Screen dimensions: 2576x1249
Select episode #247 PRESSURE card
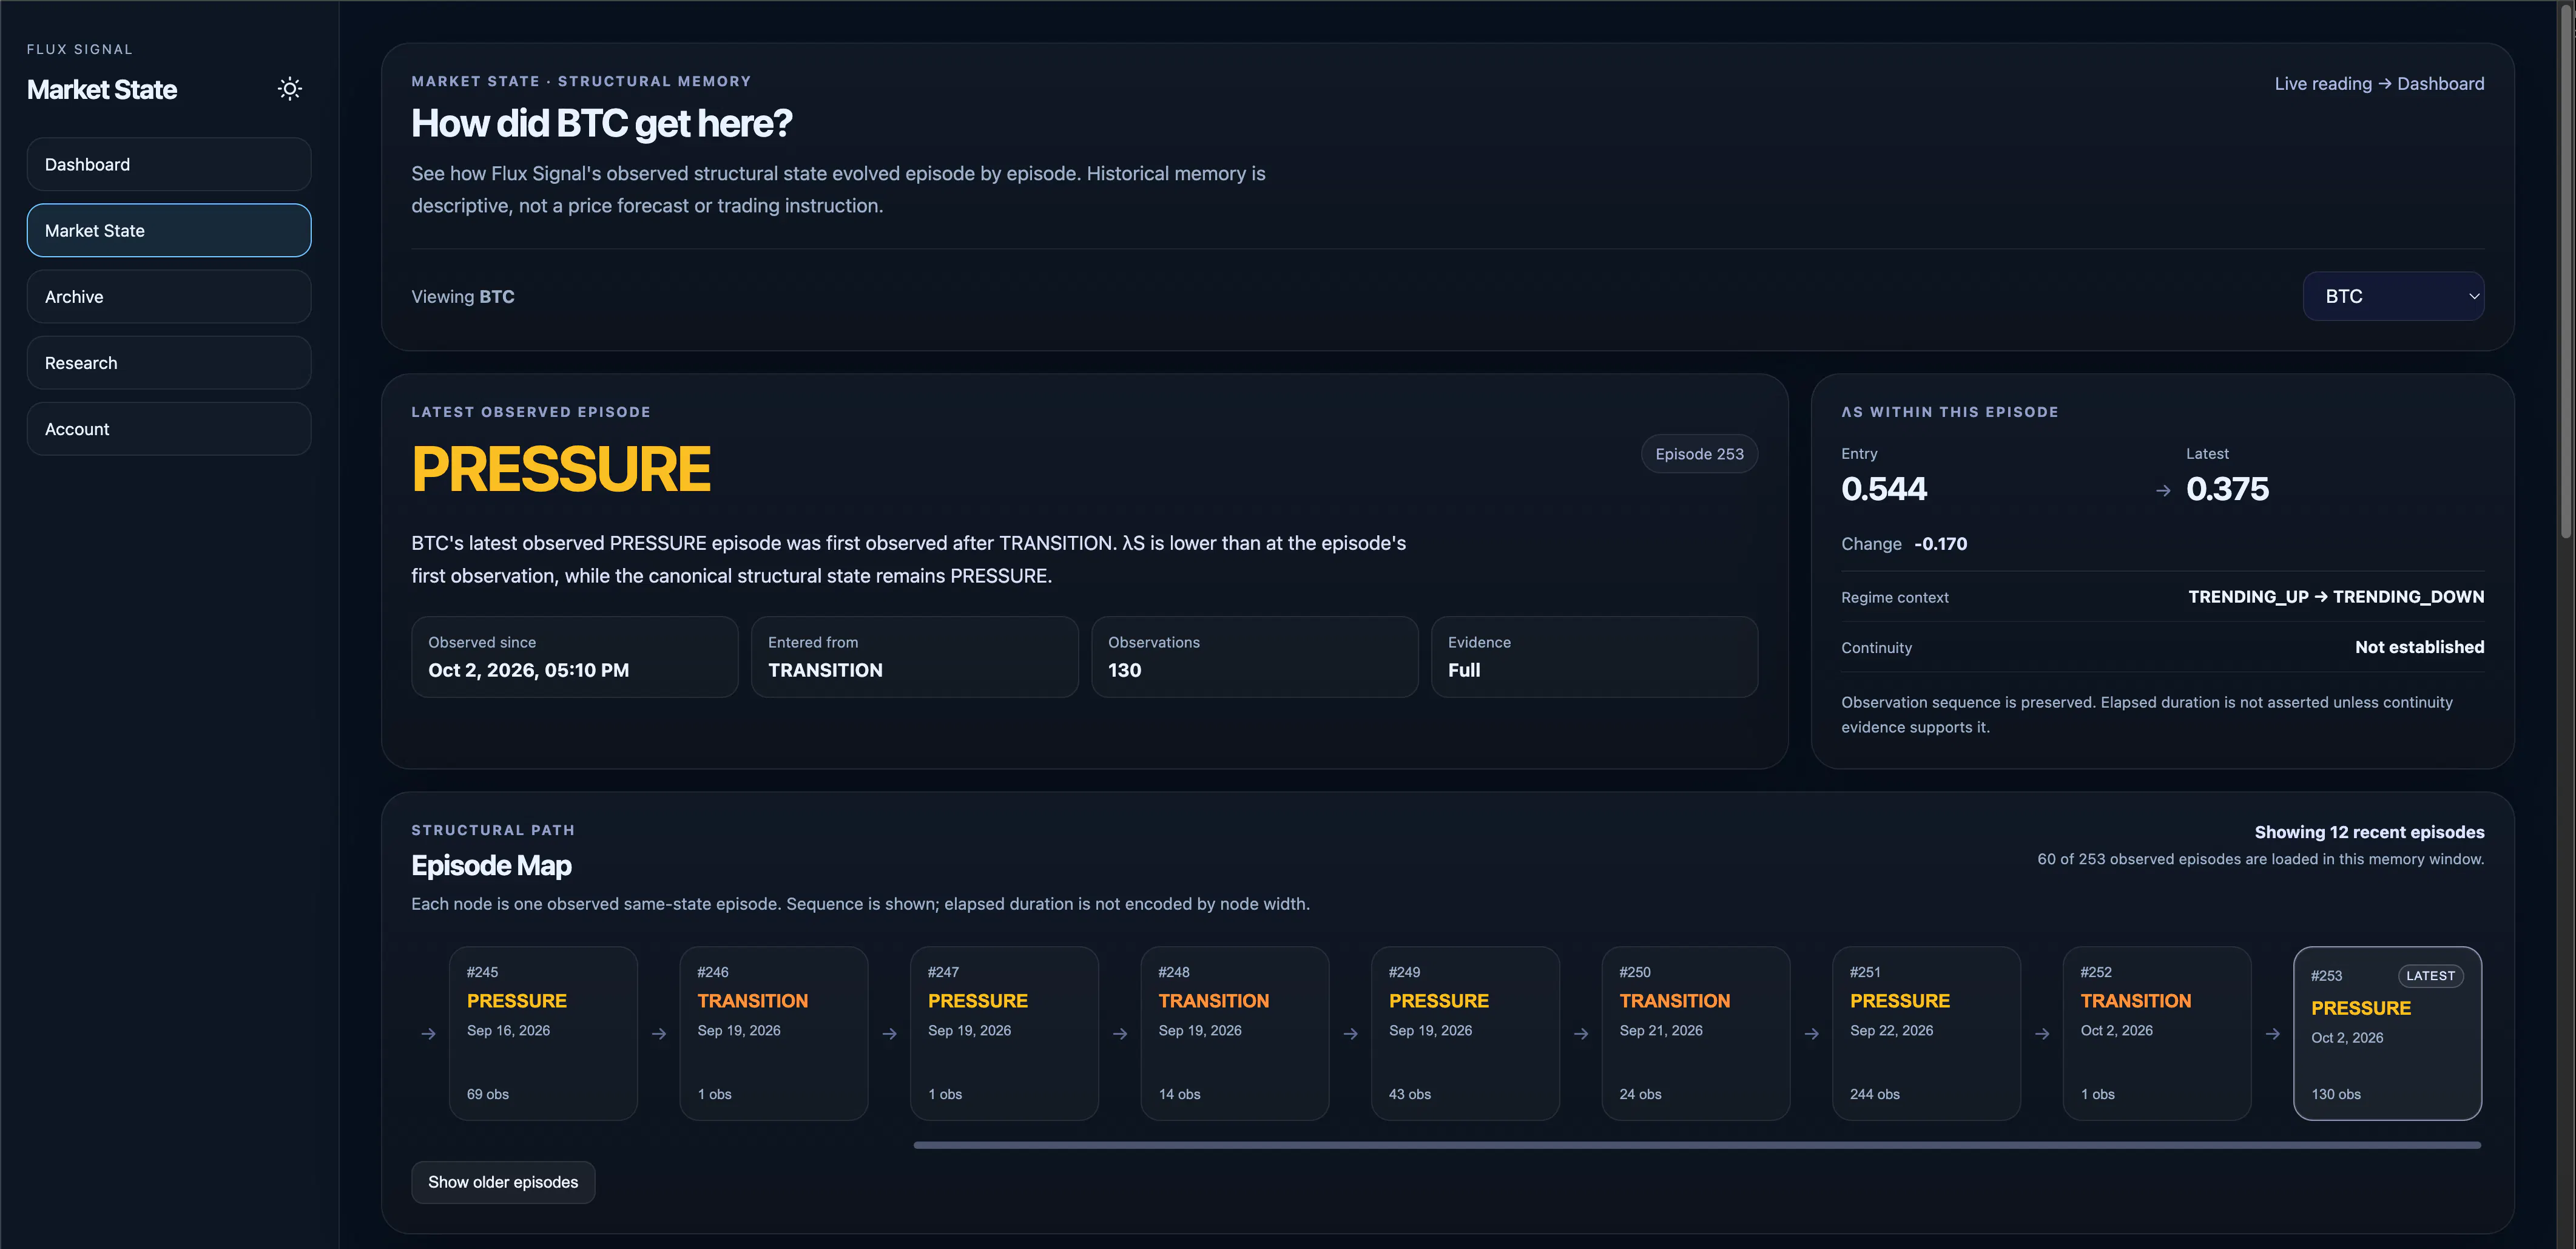[1004, 1033]
